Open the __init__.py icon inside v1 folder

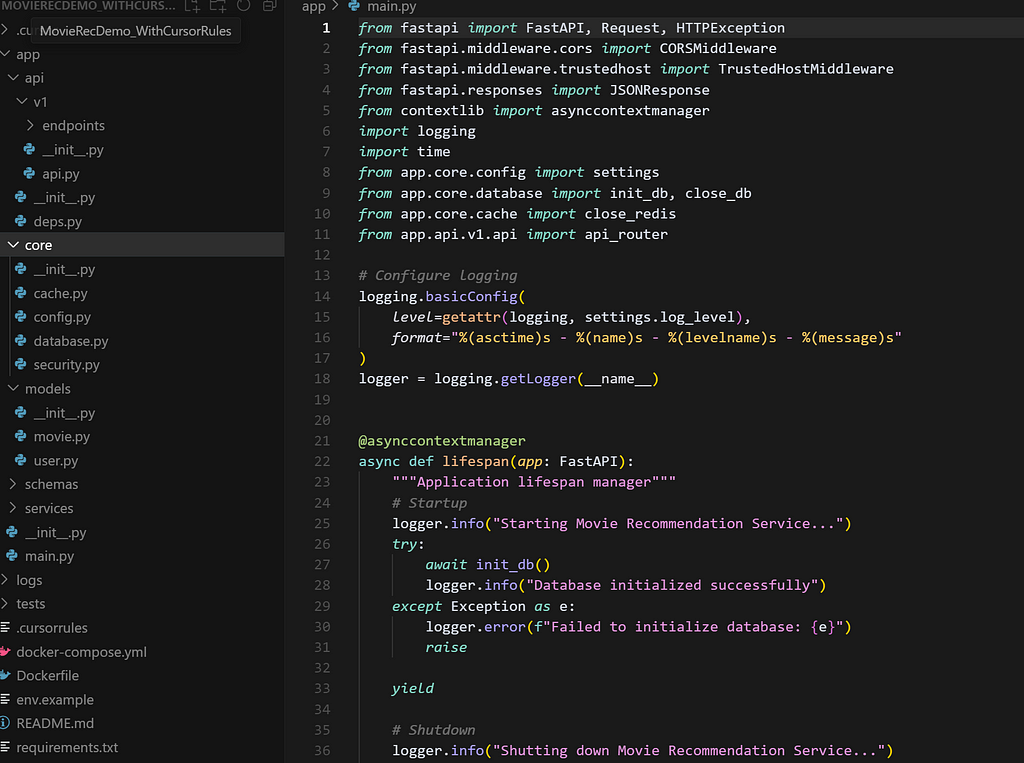tap(29, 150)
